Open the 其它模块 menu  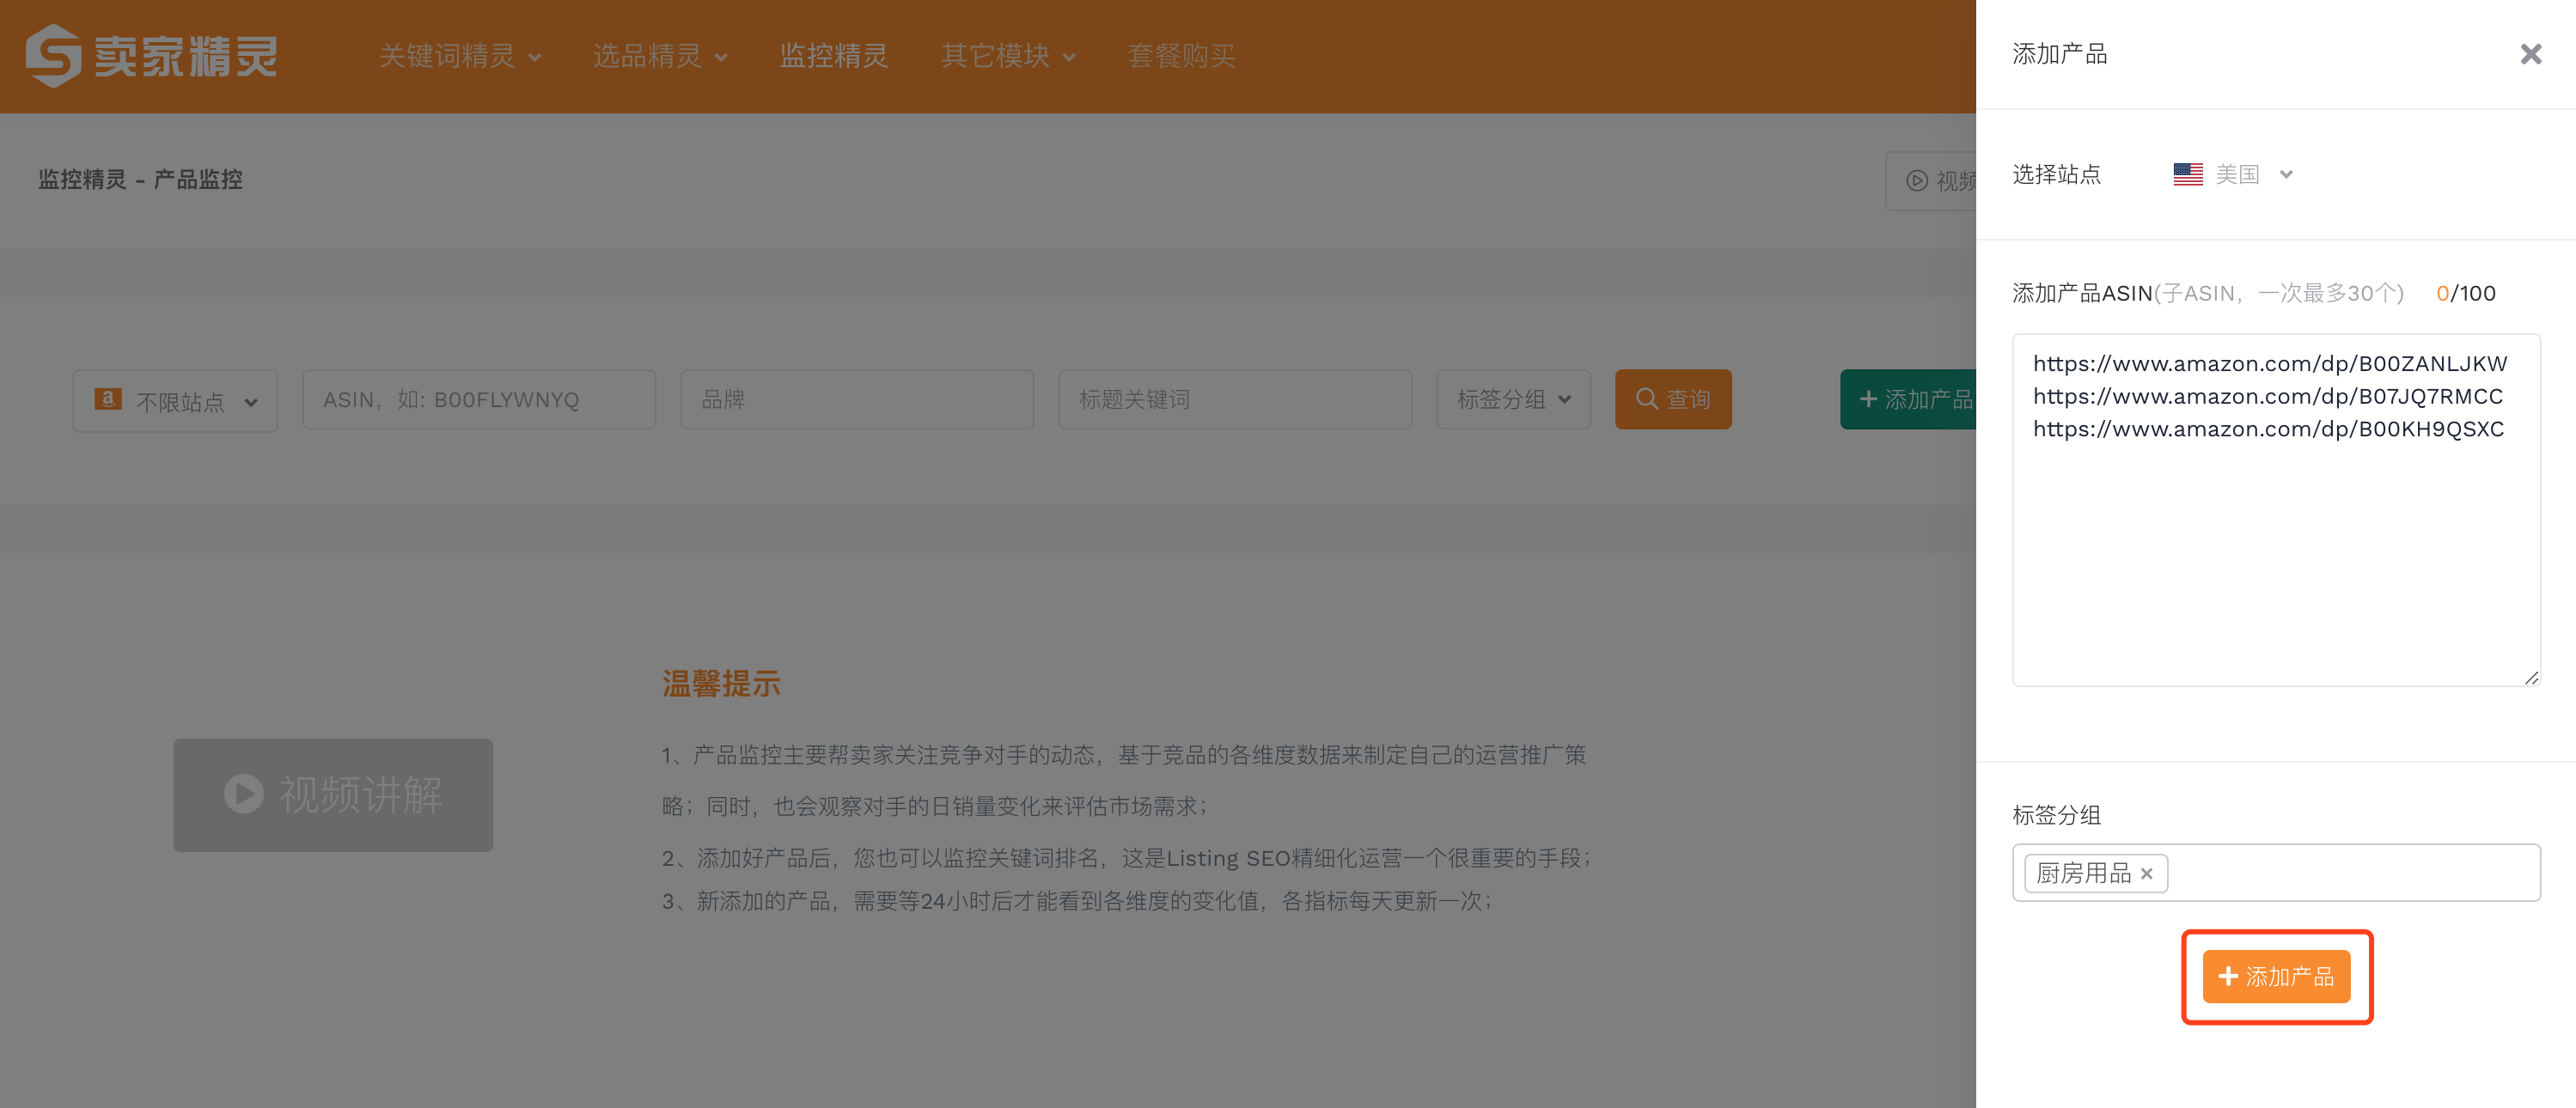(1008, 56)
